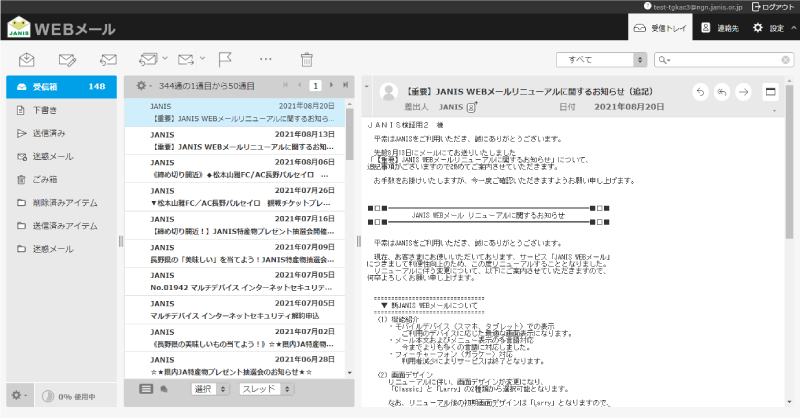Click the 0% 使用中 quota indicator
The width and height of the screenshot is (800, 418).
pos(69,397)
